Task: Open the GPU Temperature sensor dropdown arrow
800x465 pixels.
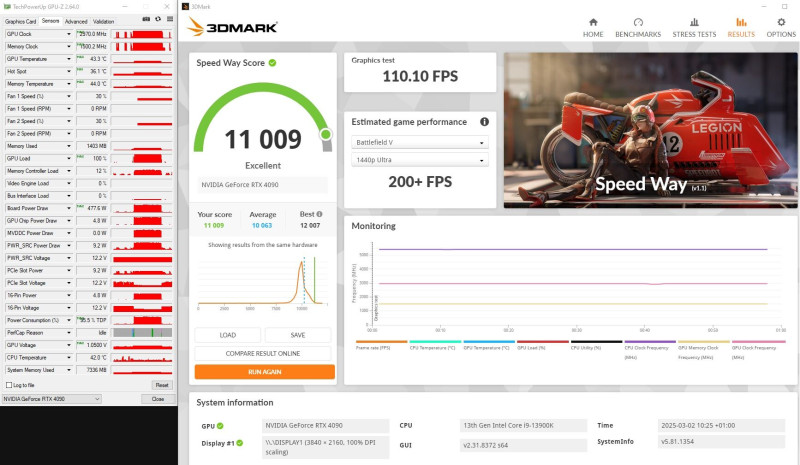Action: (x=69, y=59)
